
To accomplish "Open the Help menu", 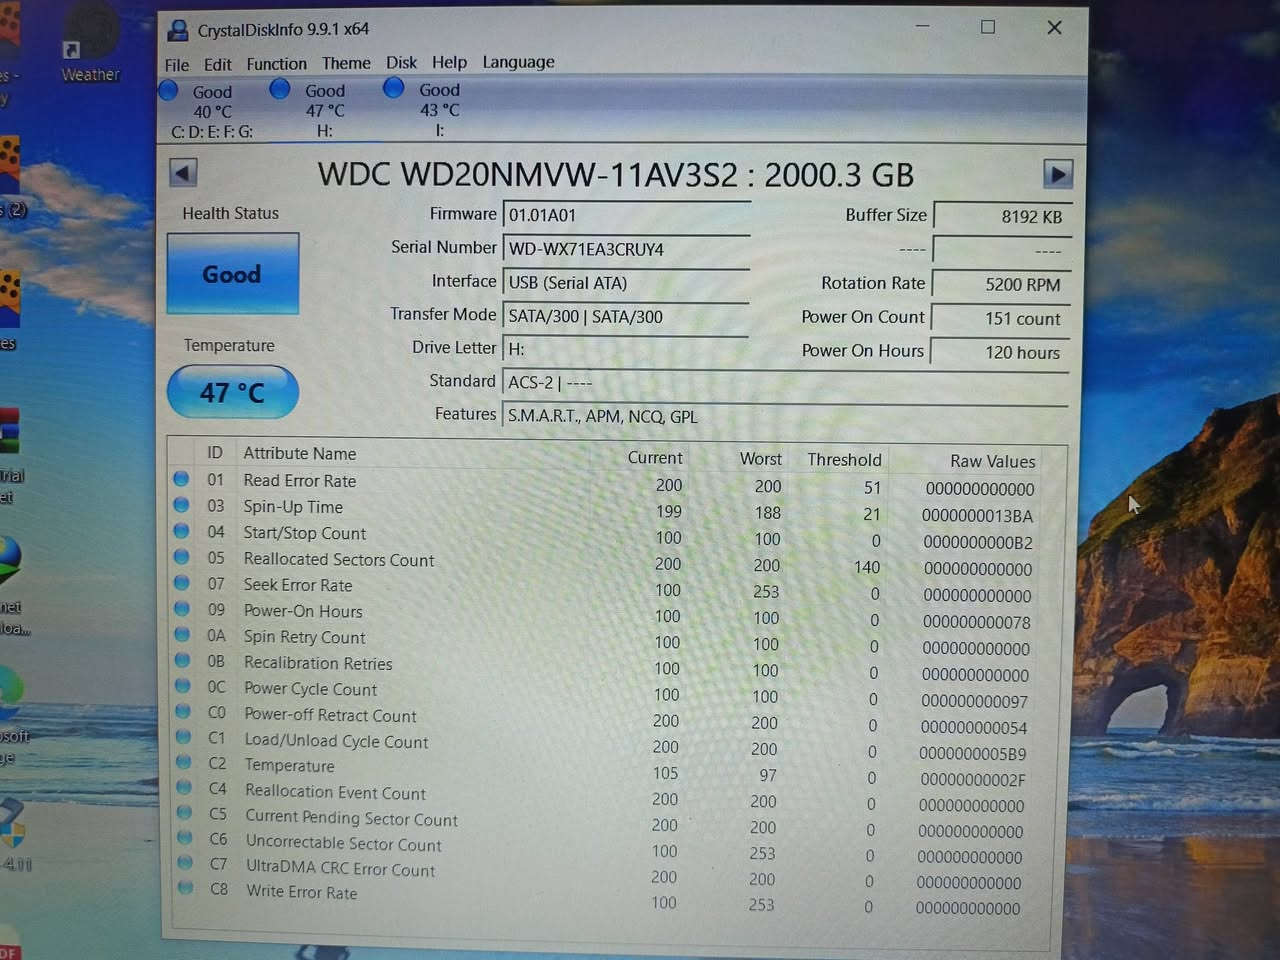I will coord(449,62).
